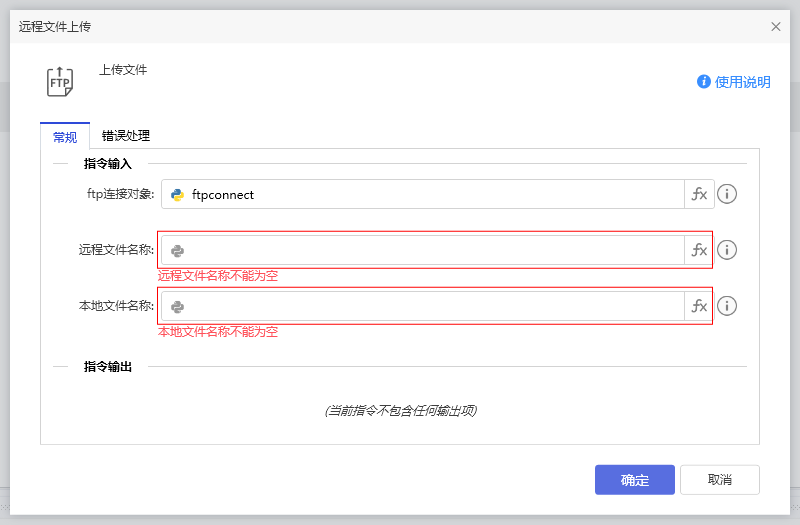Click the 本地文件名称 input field
This screenshot has width=800, height=525.
[x=430, y=306]
